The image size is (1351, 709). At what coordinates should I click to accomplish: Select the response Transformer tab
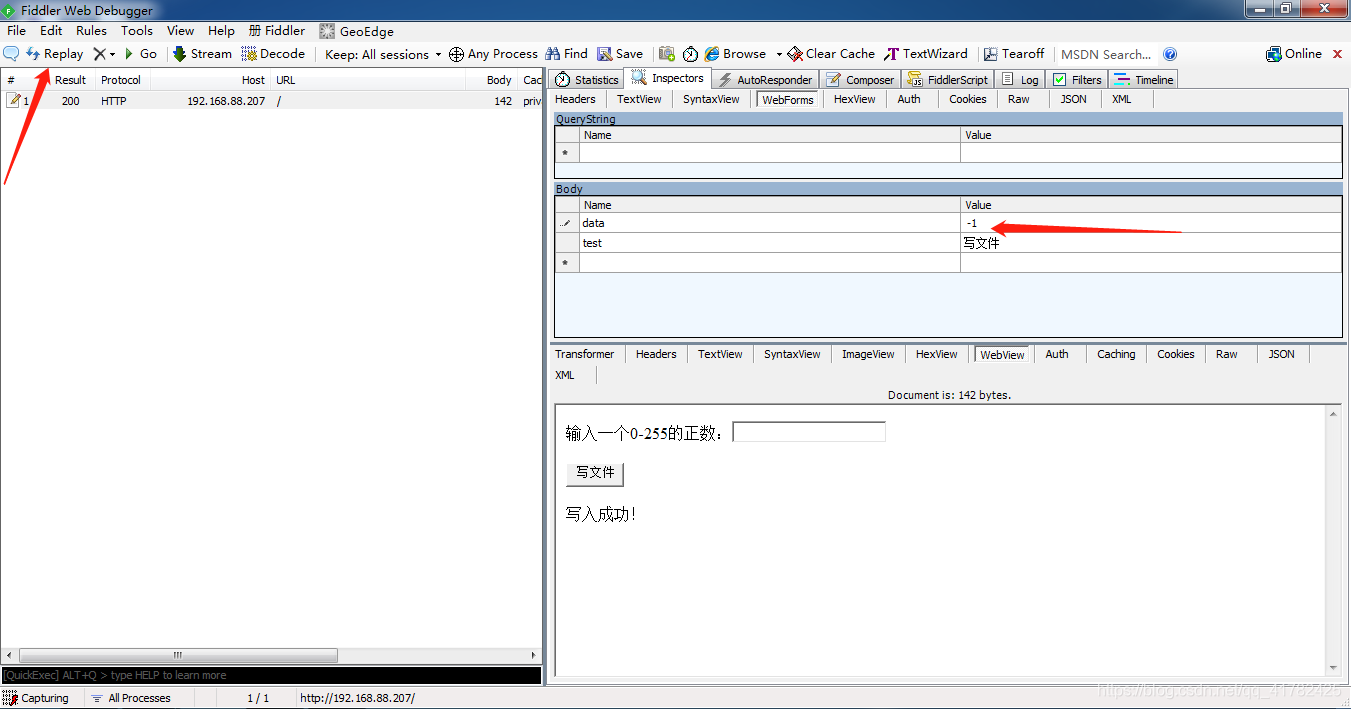click(x=585, y=354)
